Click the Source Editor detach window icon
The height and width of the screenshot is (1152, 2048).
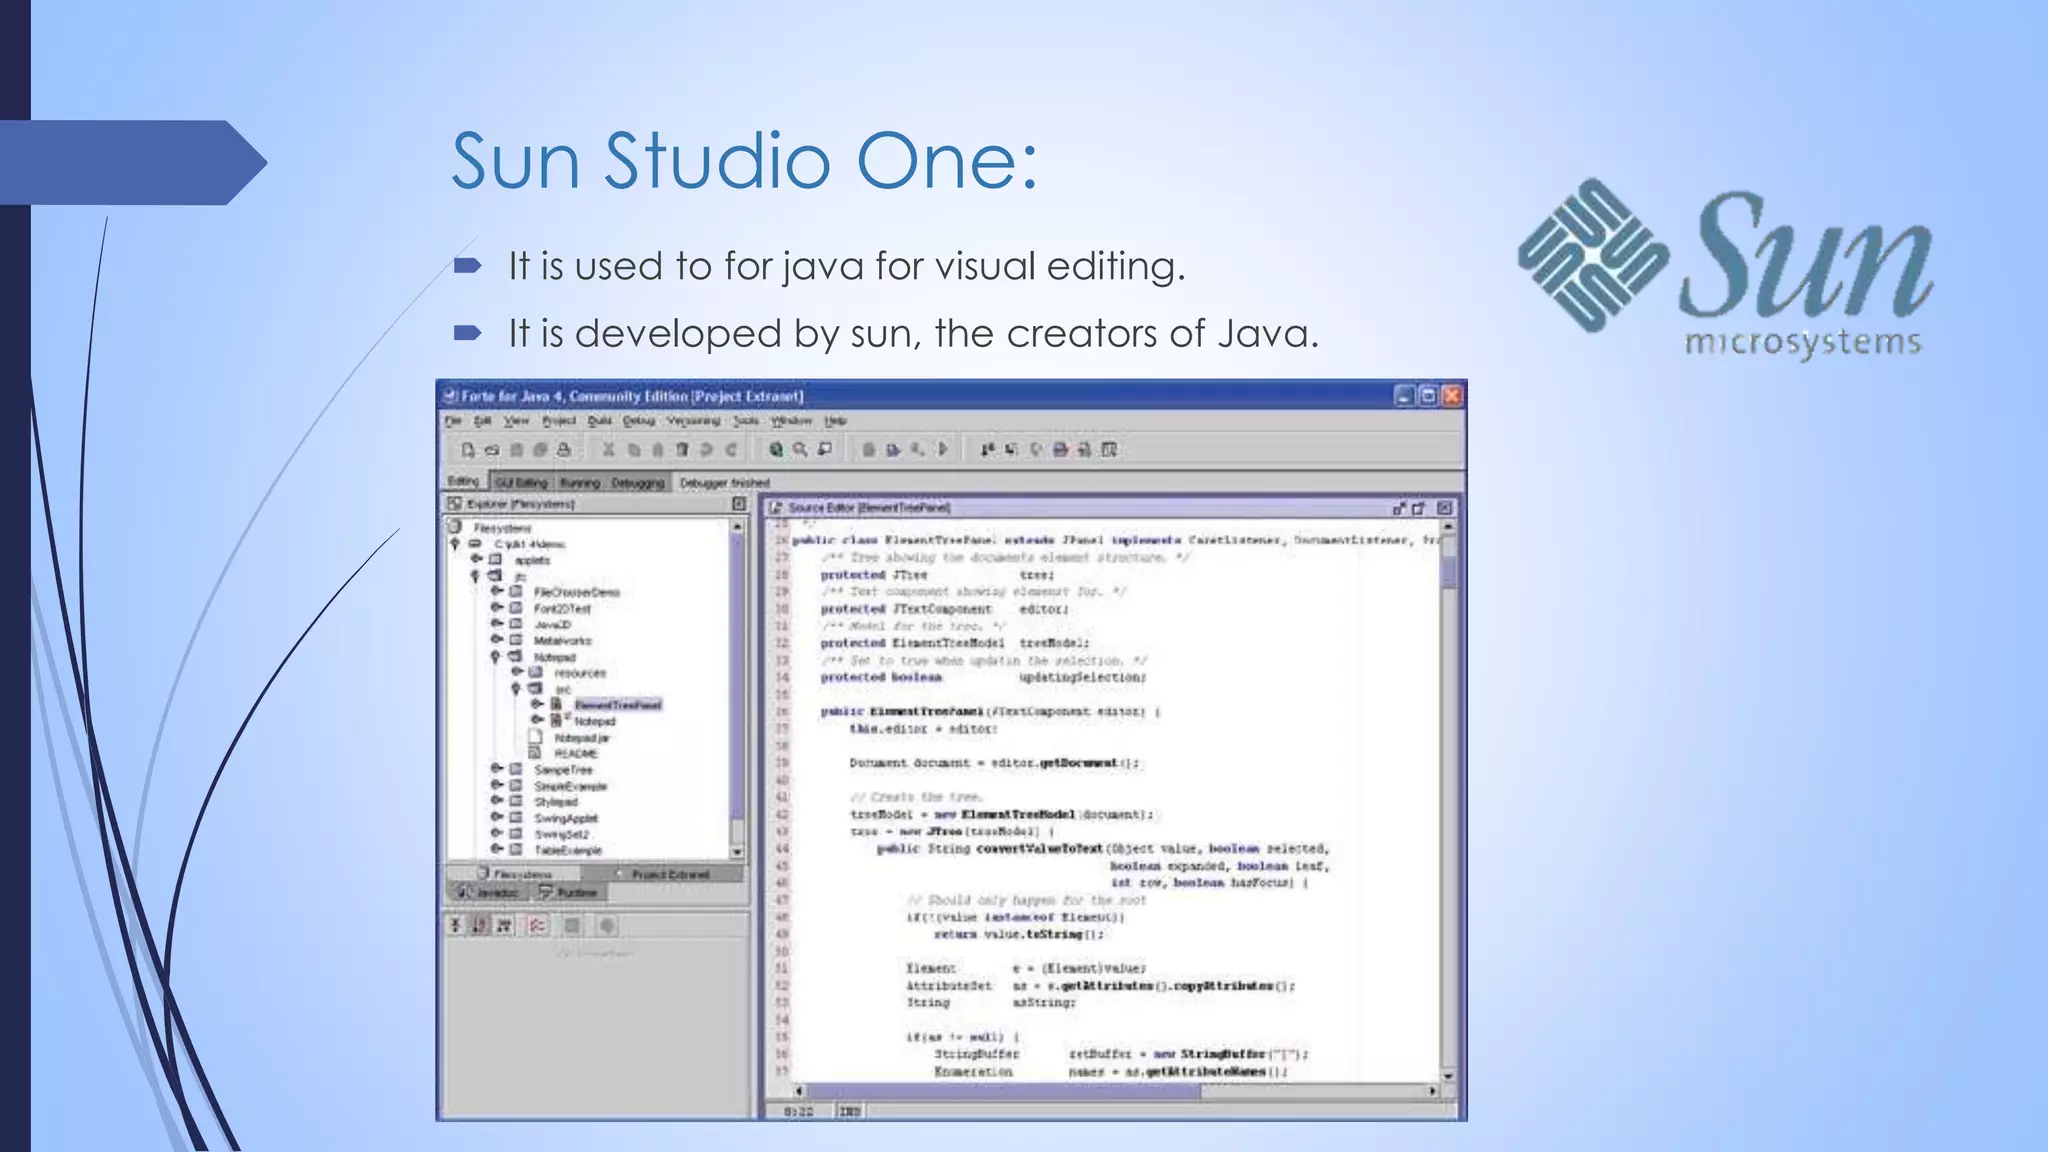1418,508
